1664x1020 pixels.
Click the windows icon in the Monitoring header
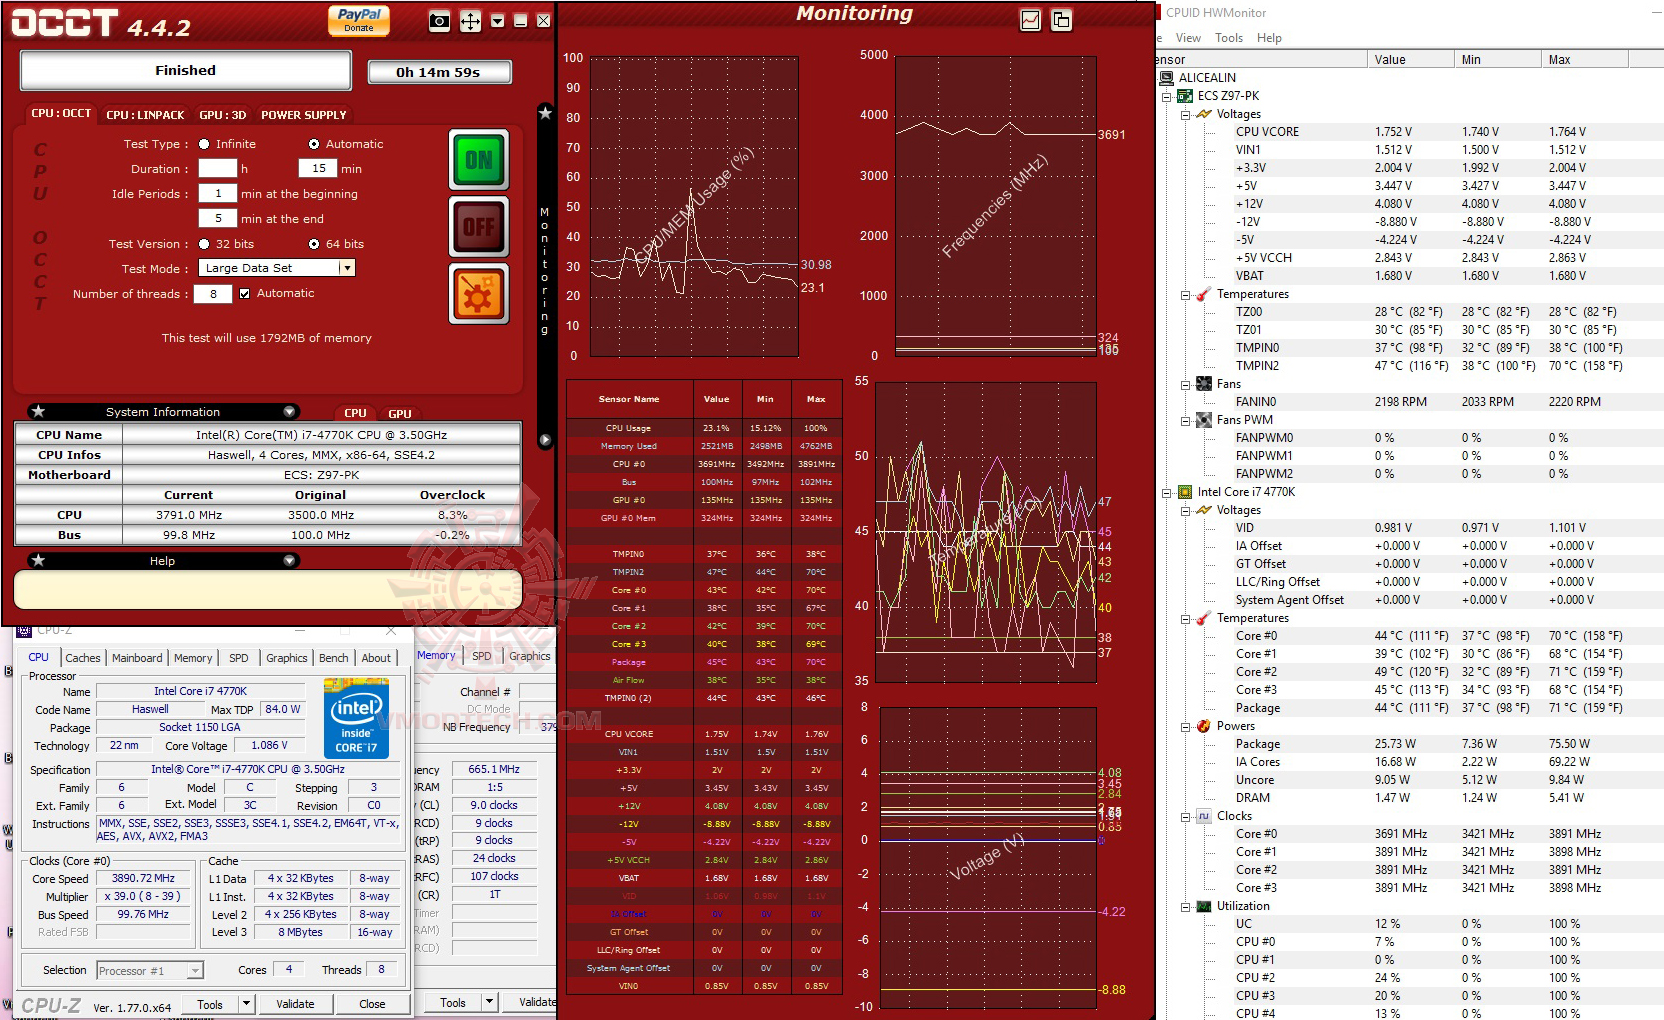tap(1061, 20)
